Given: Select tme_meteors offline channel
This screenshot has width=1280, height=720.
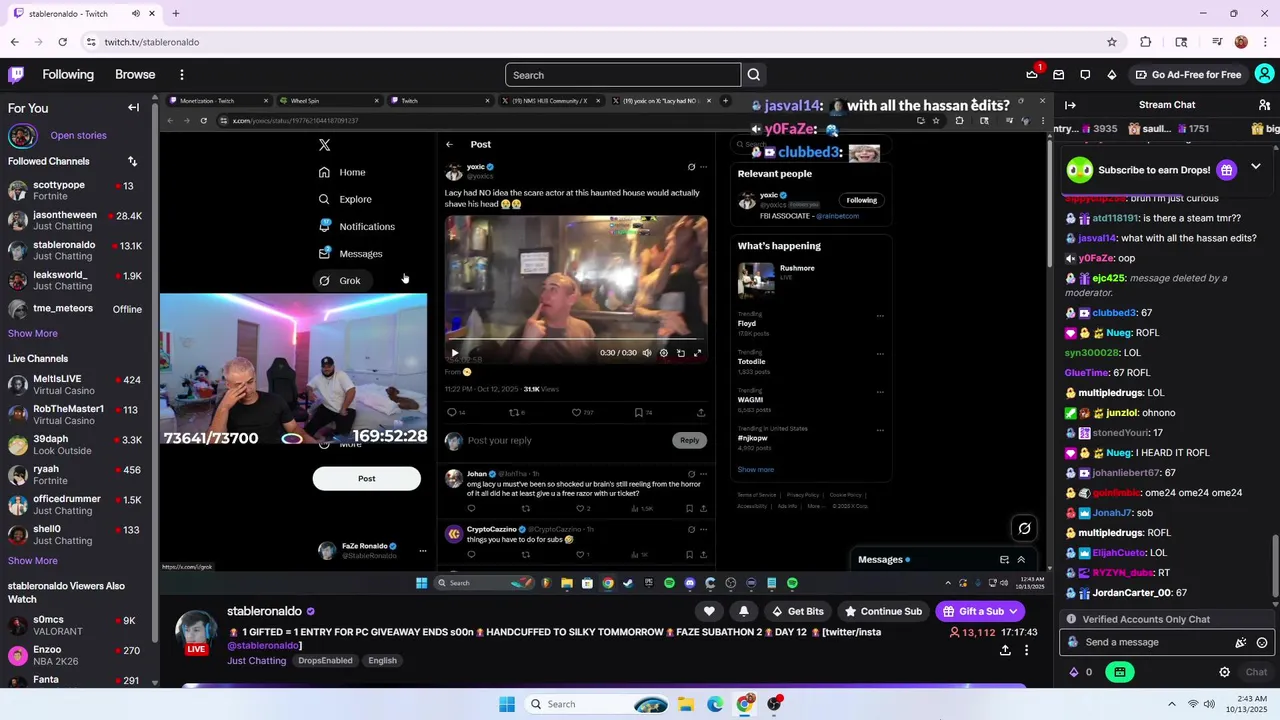Looking at the screenshot, I should (x=76, y=309).
